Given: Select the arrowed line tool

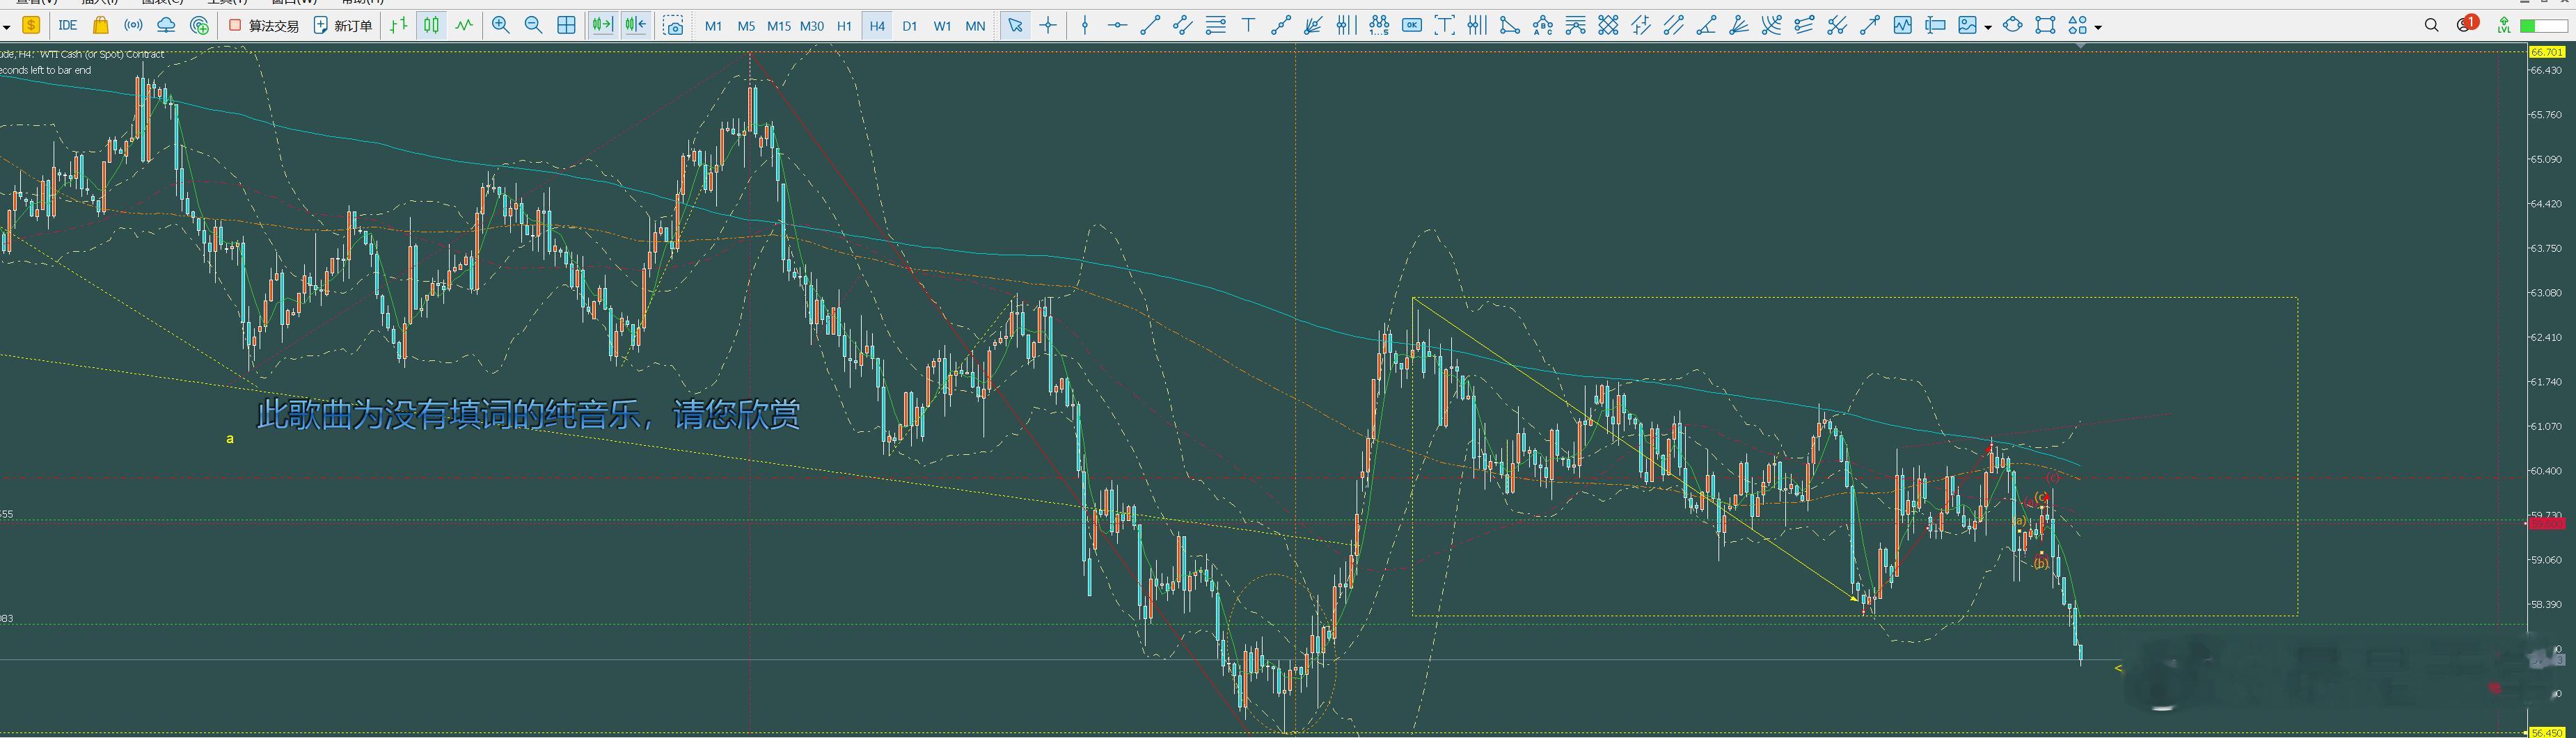Looking at the screenshot, I should pos(1869,25).
